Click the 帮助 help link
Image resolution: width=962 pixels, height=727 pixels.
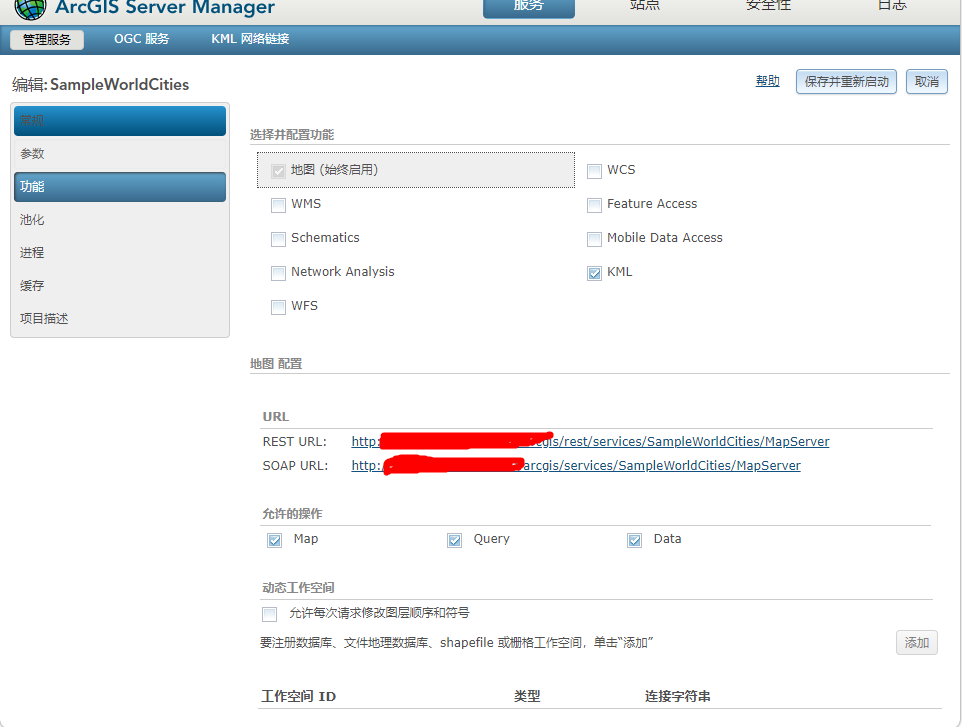(x=768, y=81)
